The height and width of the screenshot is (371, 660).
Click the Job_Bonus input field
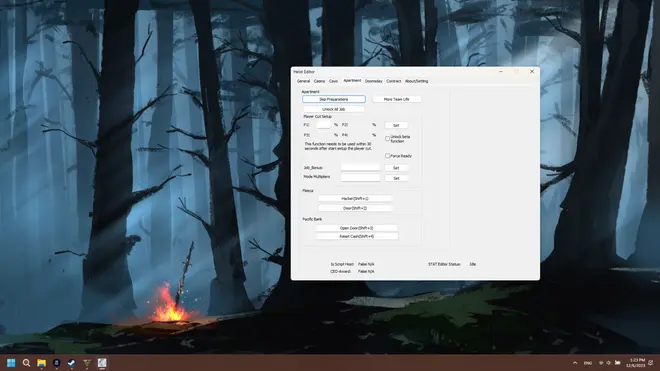pyautogui.click(x=360, y=167)
